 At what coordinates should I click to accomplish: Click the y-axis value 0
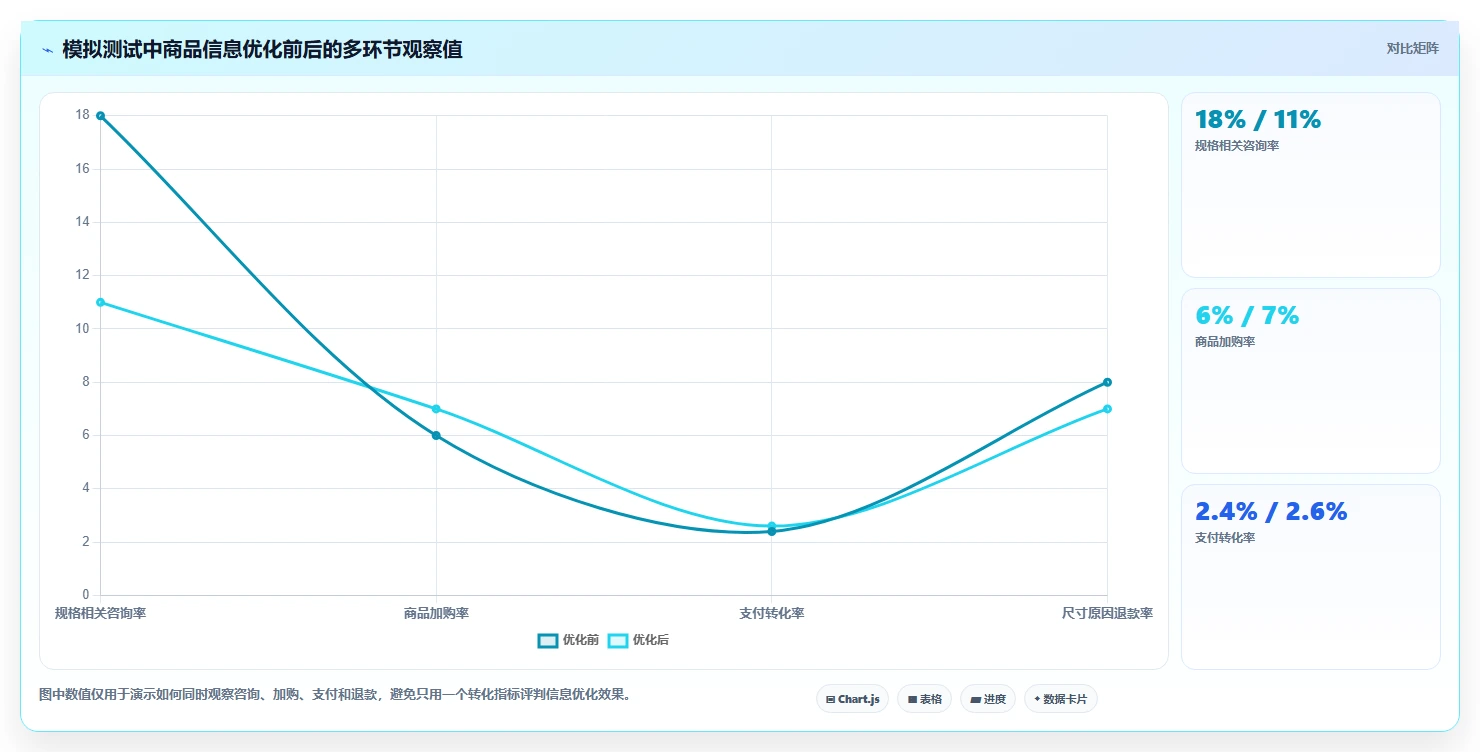tap(86, 595)
